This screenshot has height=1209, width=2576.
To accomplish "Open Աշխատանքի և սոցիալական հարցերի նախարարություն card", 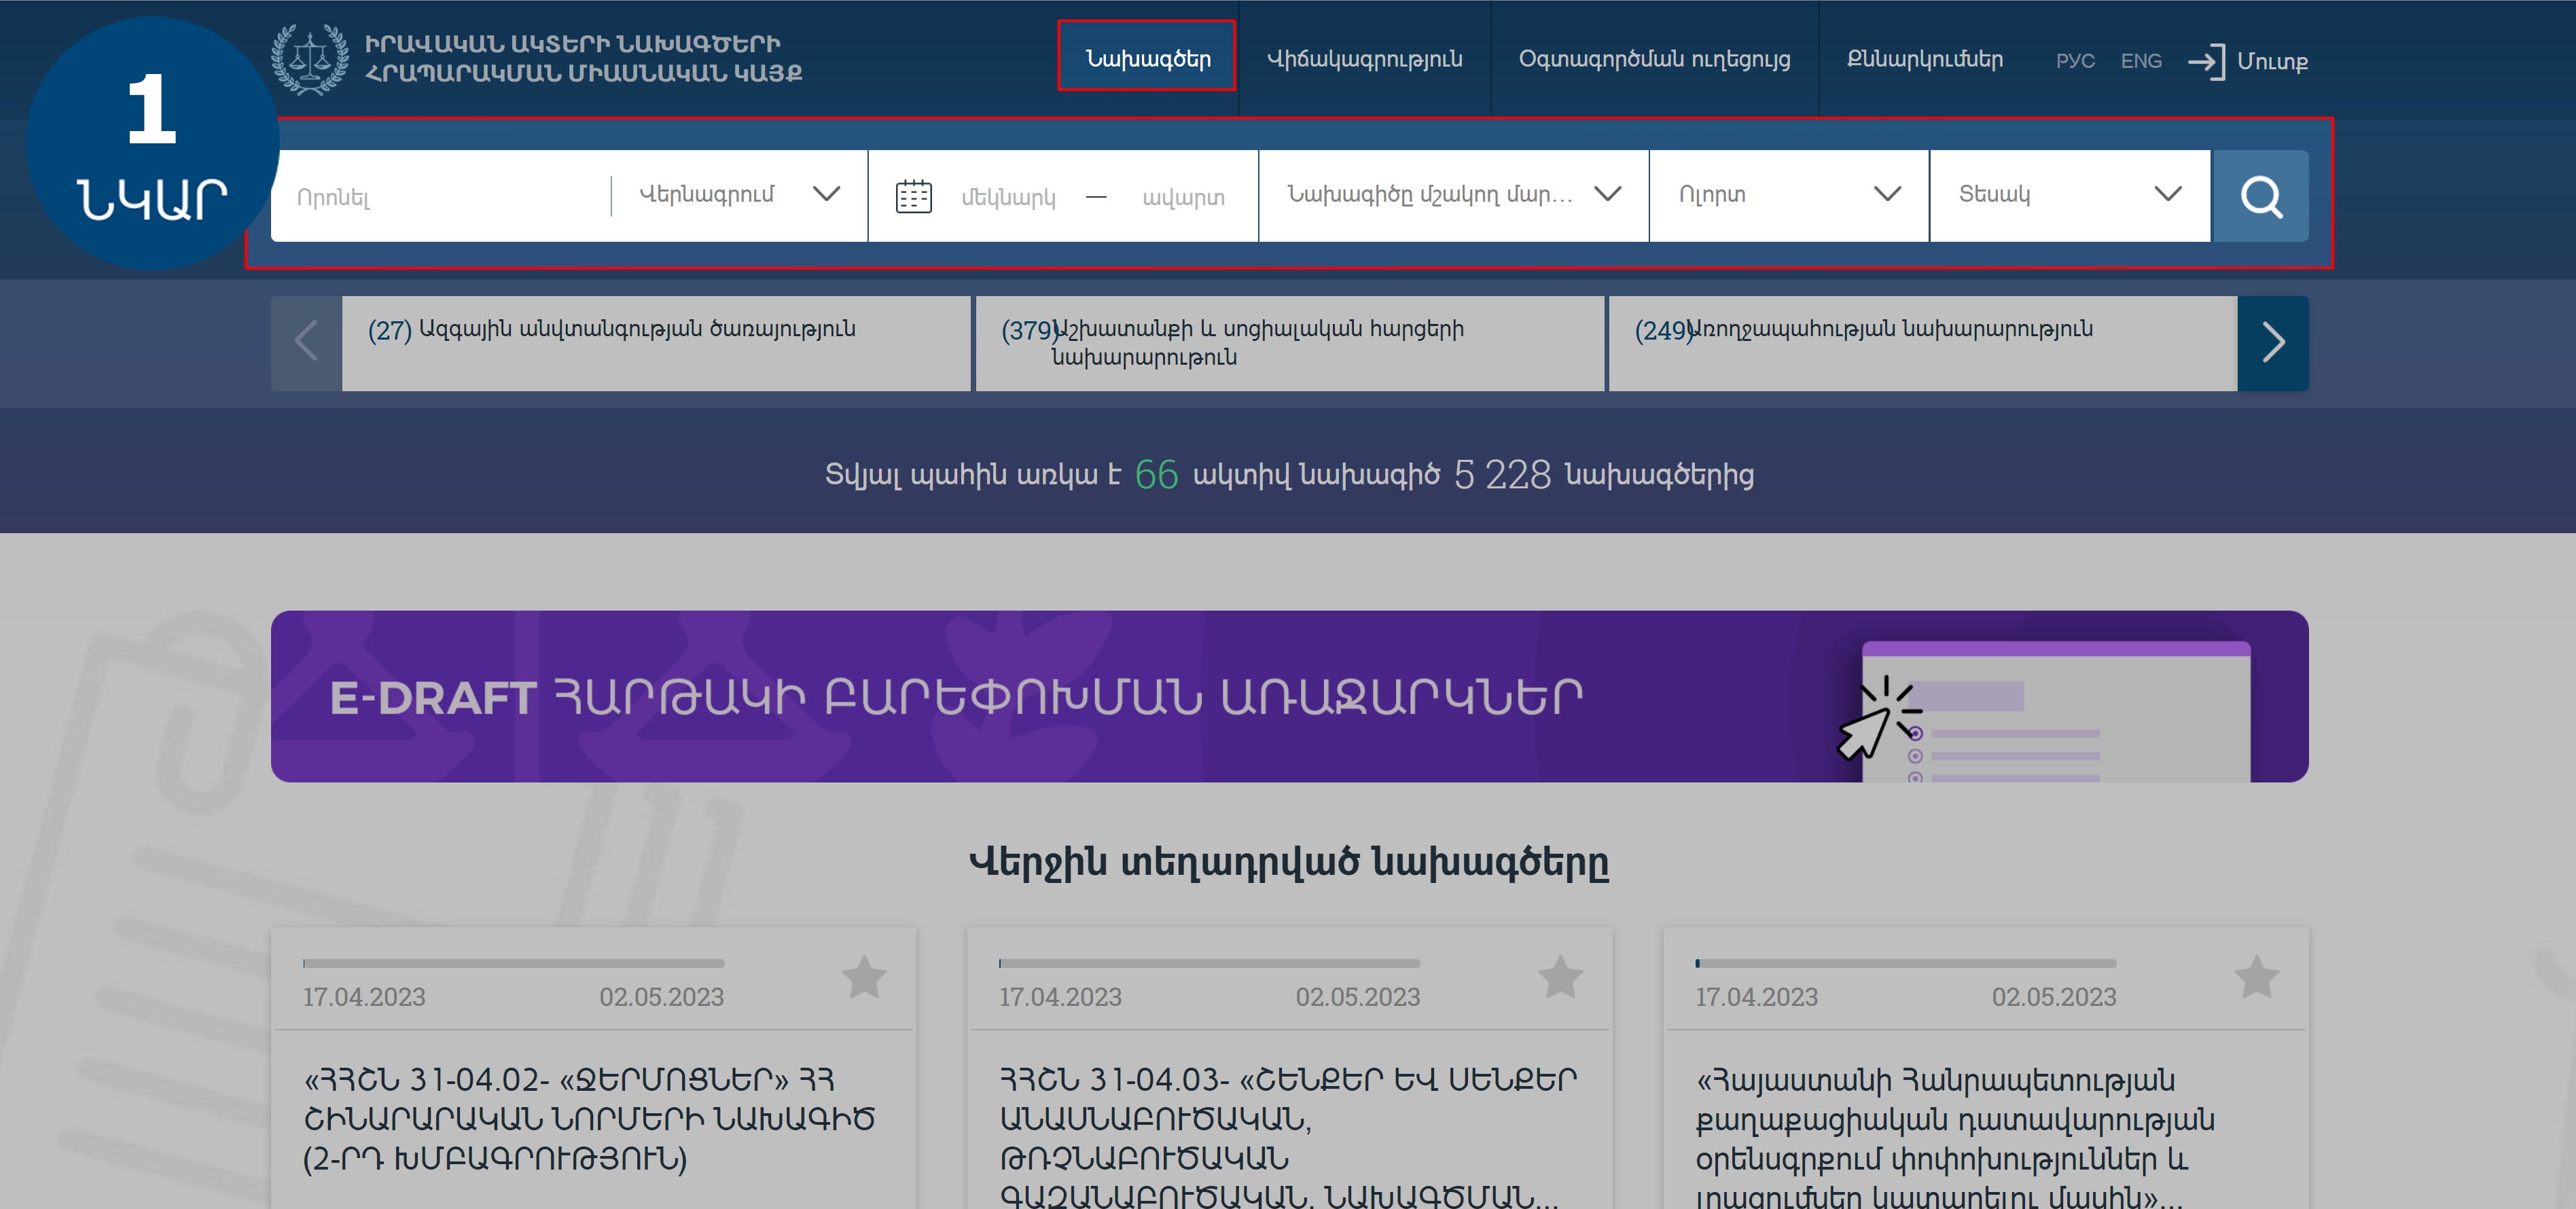I will [1290, 343].
